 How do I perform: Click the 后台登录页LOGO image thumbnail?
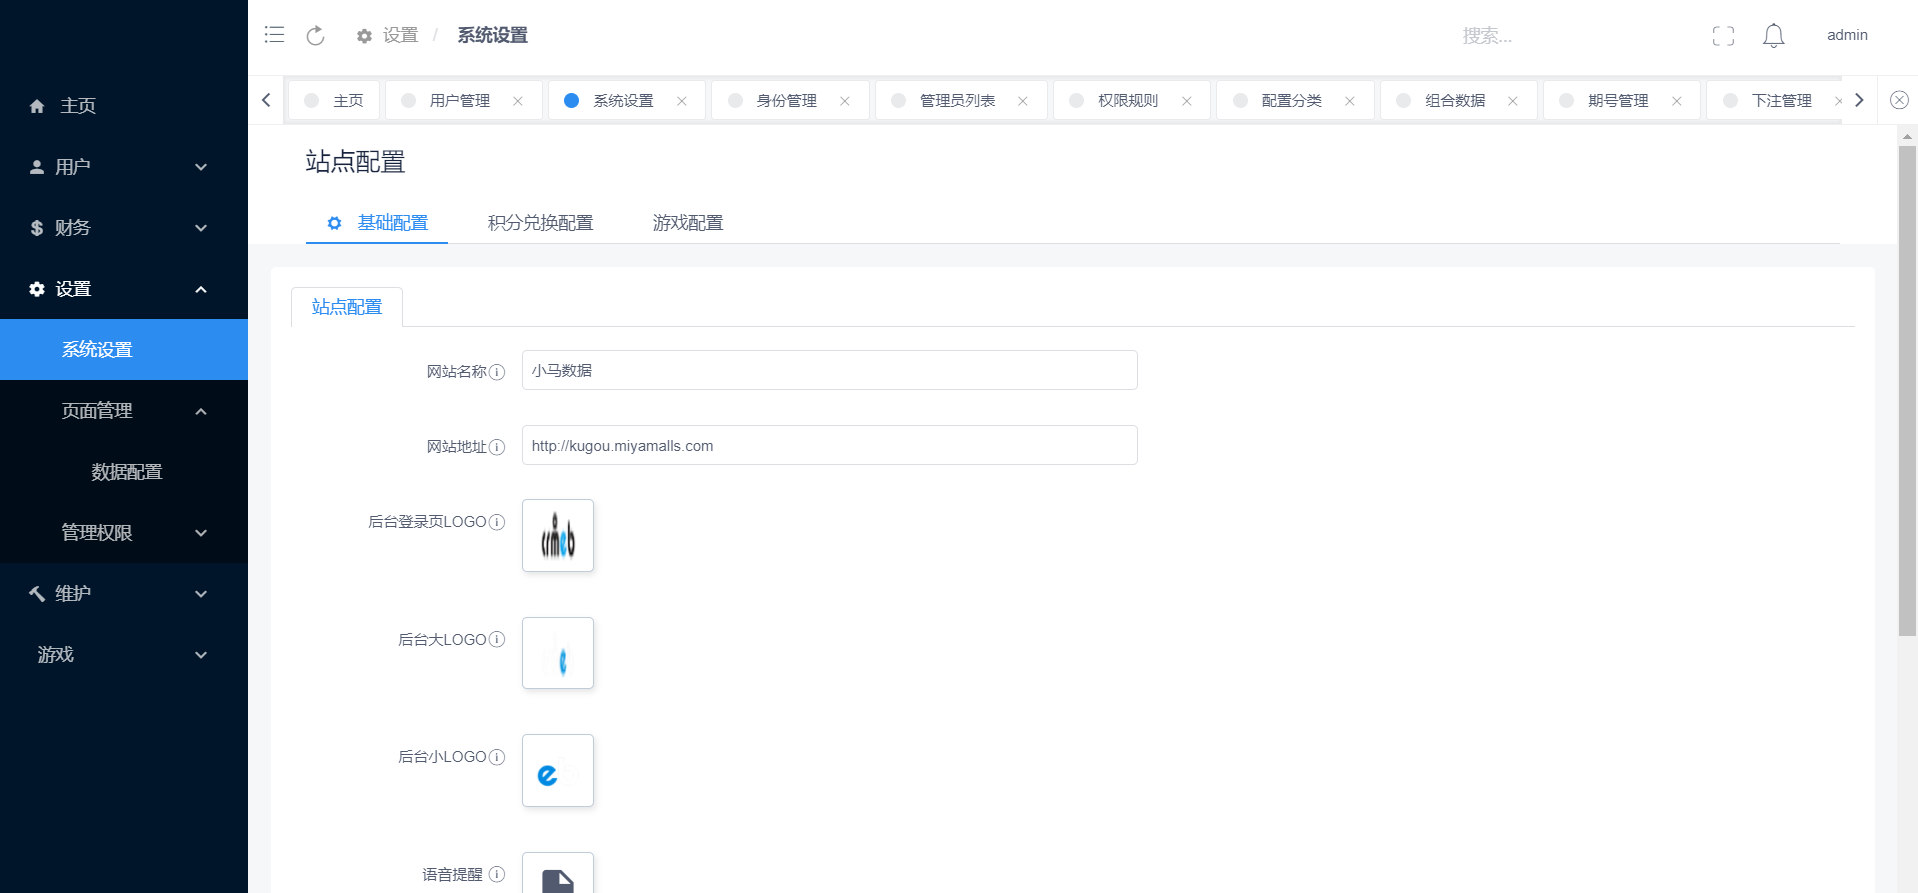click(x=558, y=536)
